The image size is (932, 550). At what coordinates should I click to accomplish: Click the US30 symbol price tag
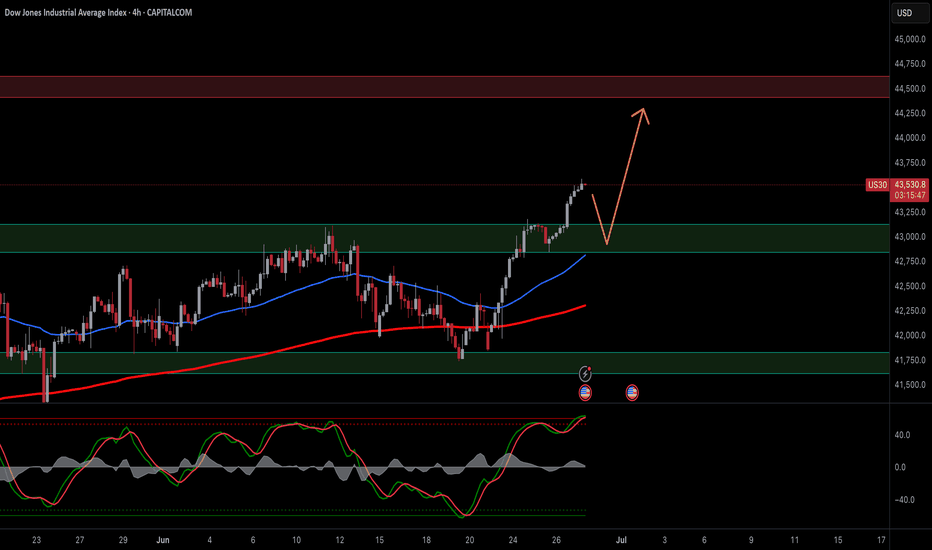point(877,185)
